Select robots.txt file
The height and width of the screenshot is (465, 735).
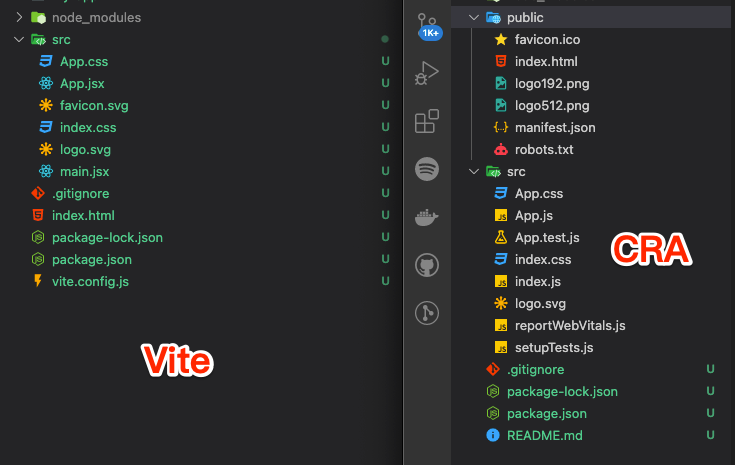[544, 150]
